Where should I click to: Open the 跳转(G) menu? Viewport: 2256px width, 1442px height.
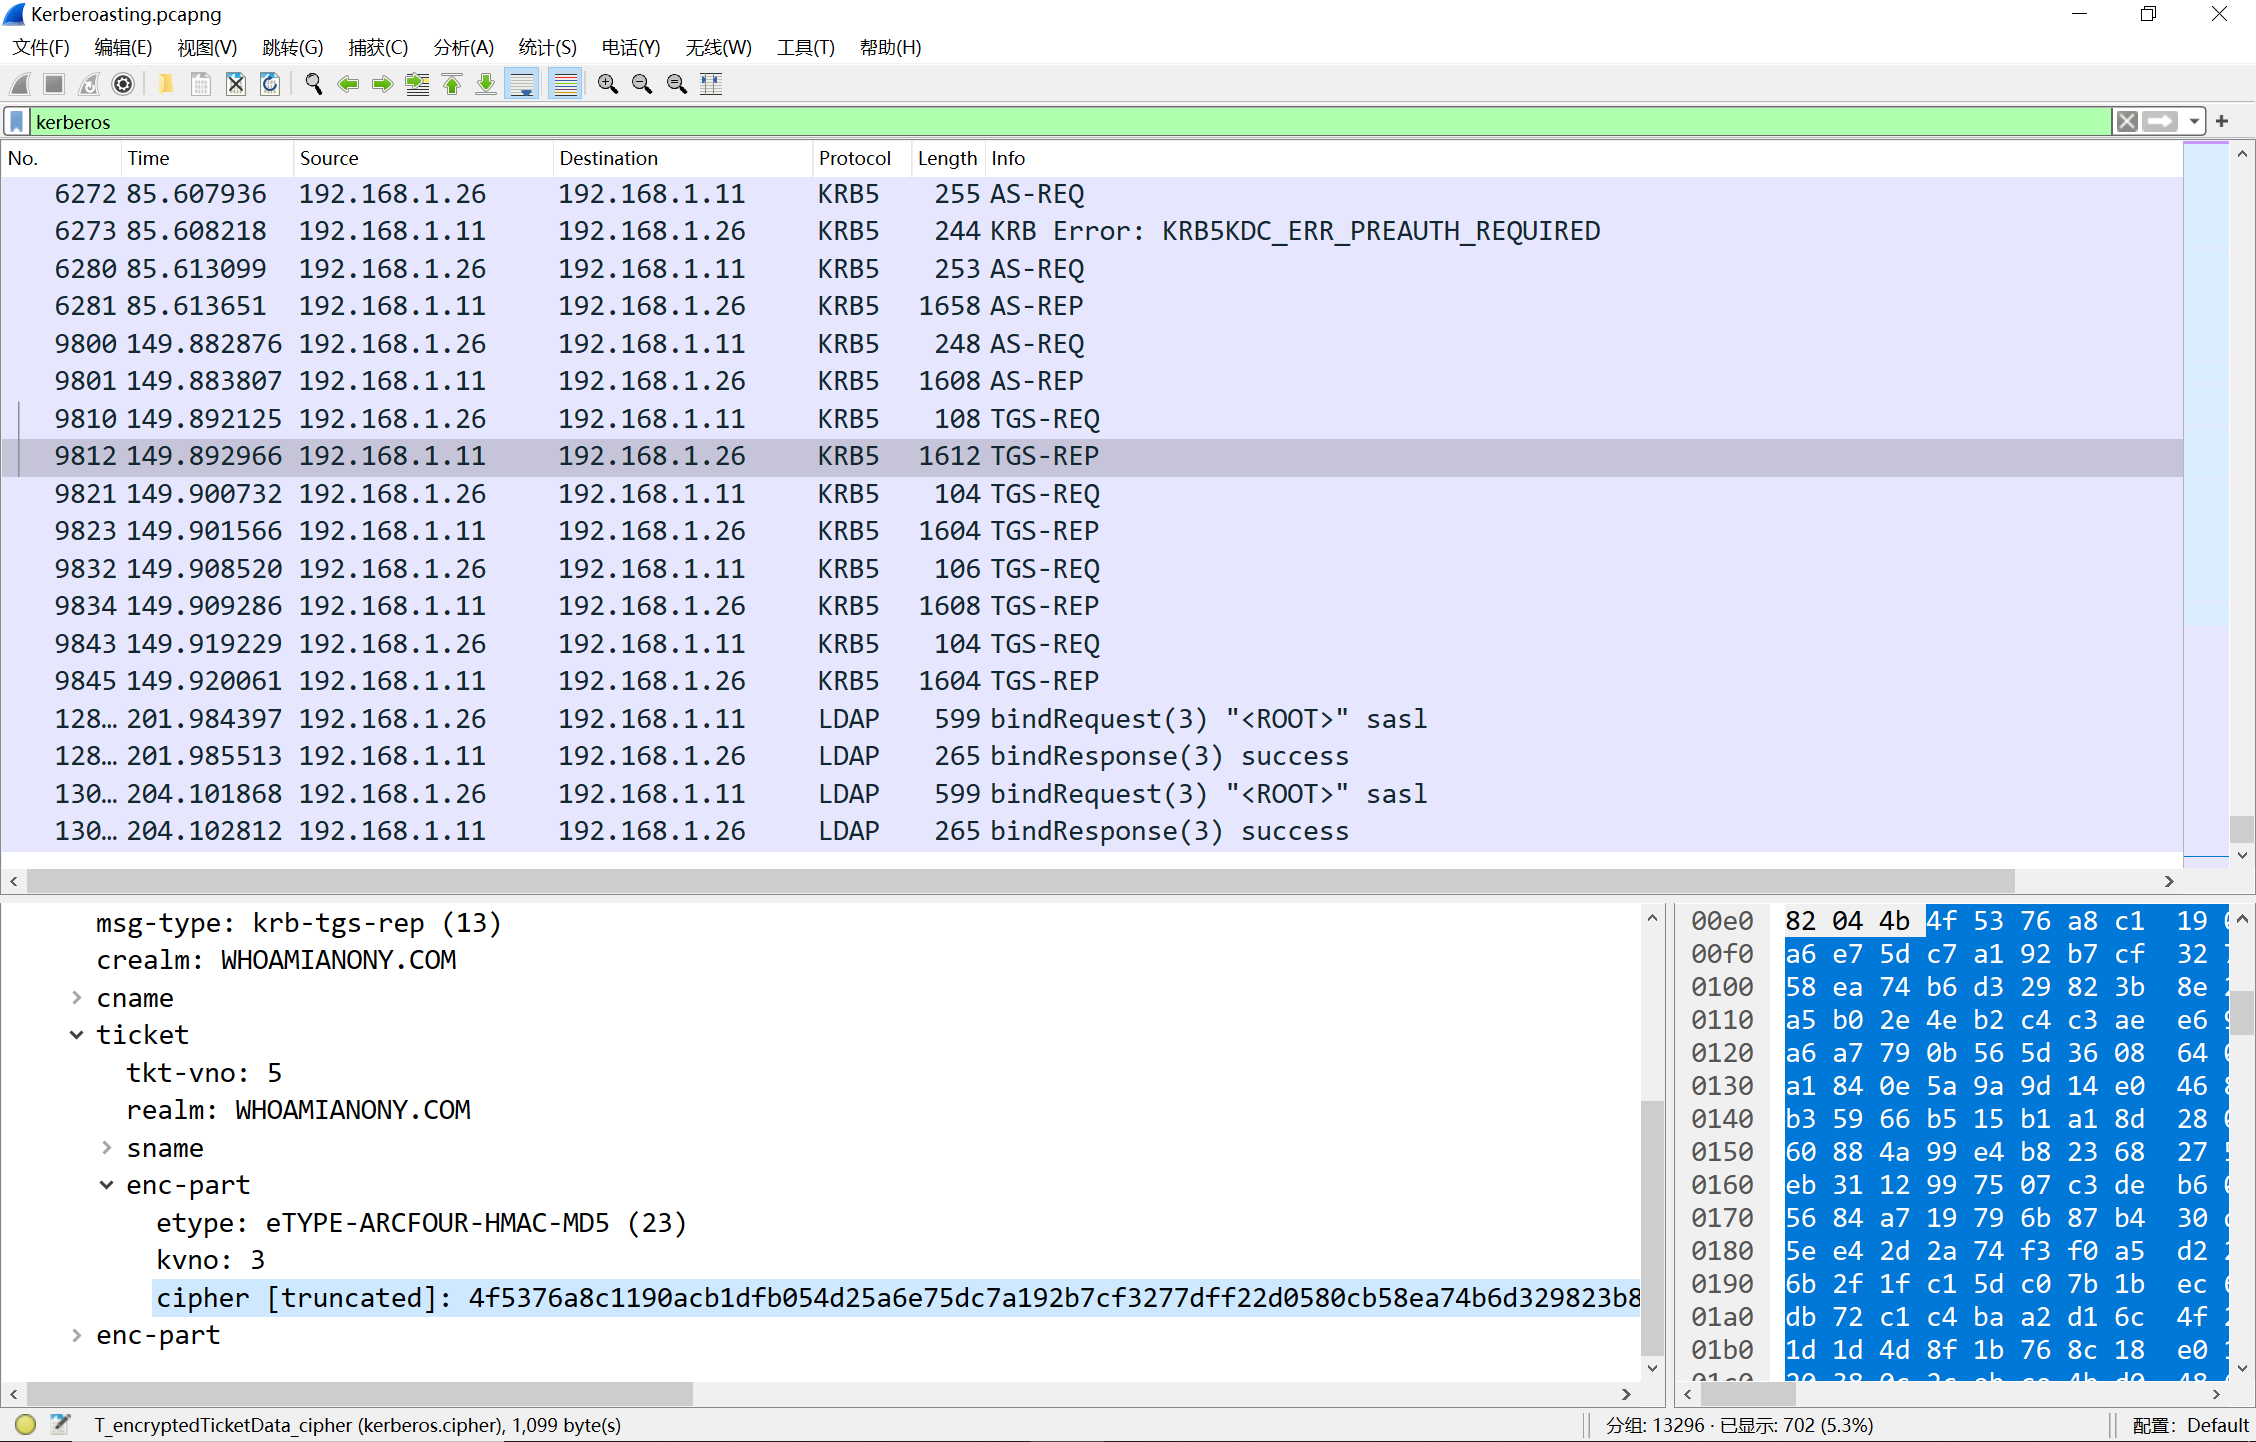click(x=293, y=48)
